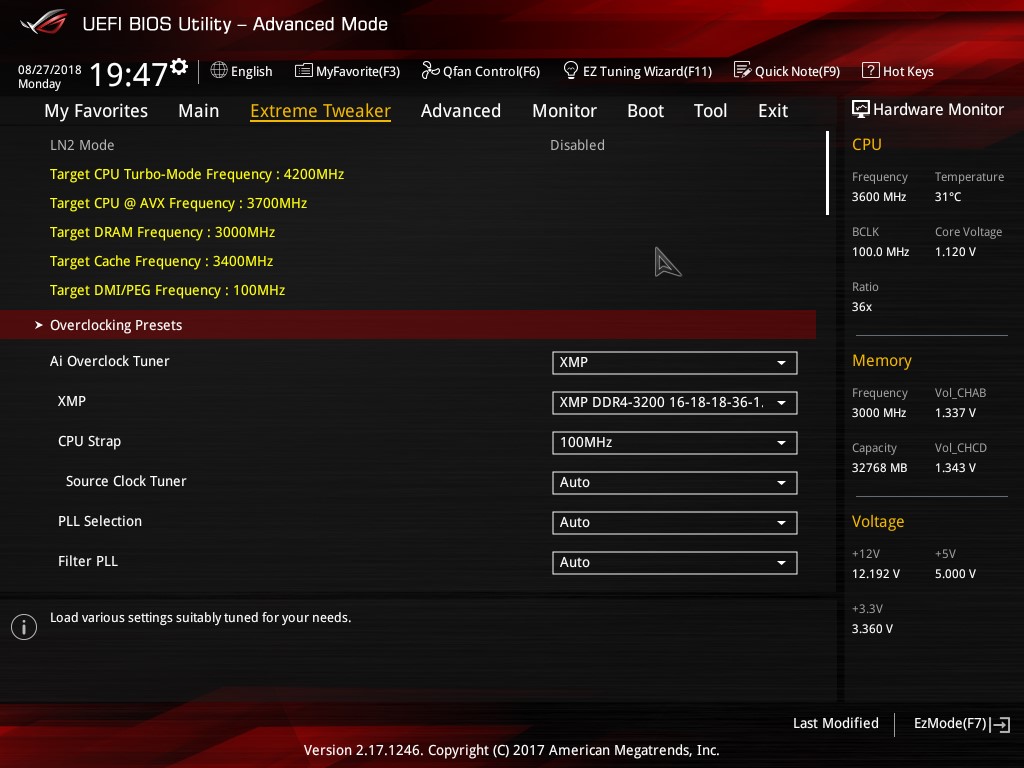Viewport: 1024px width, 768px height.
Task: Click Target CPU @ AVX Frequency line
Action: pos(178,203)
